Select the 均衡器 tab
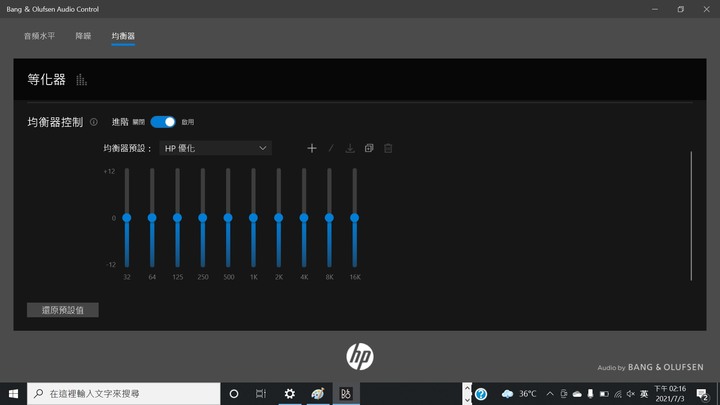This screenshot has height=405, width=720. 123,36
